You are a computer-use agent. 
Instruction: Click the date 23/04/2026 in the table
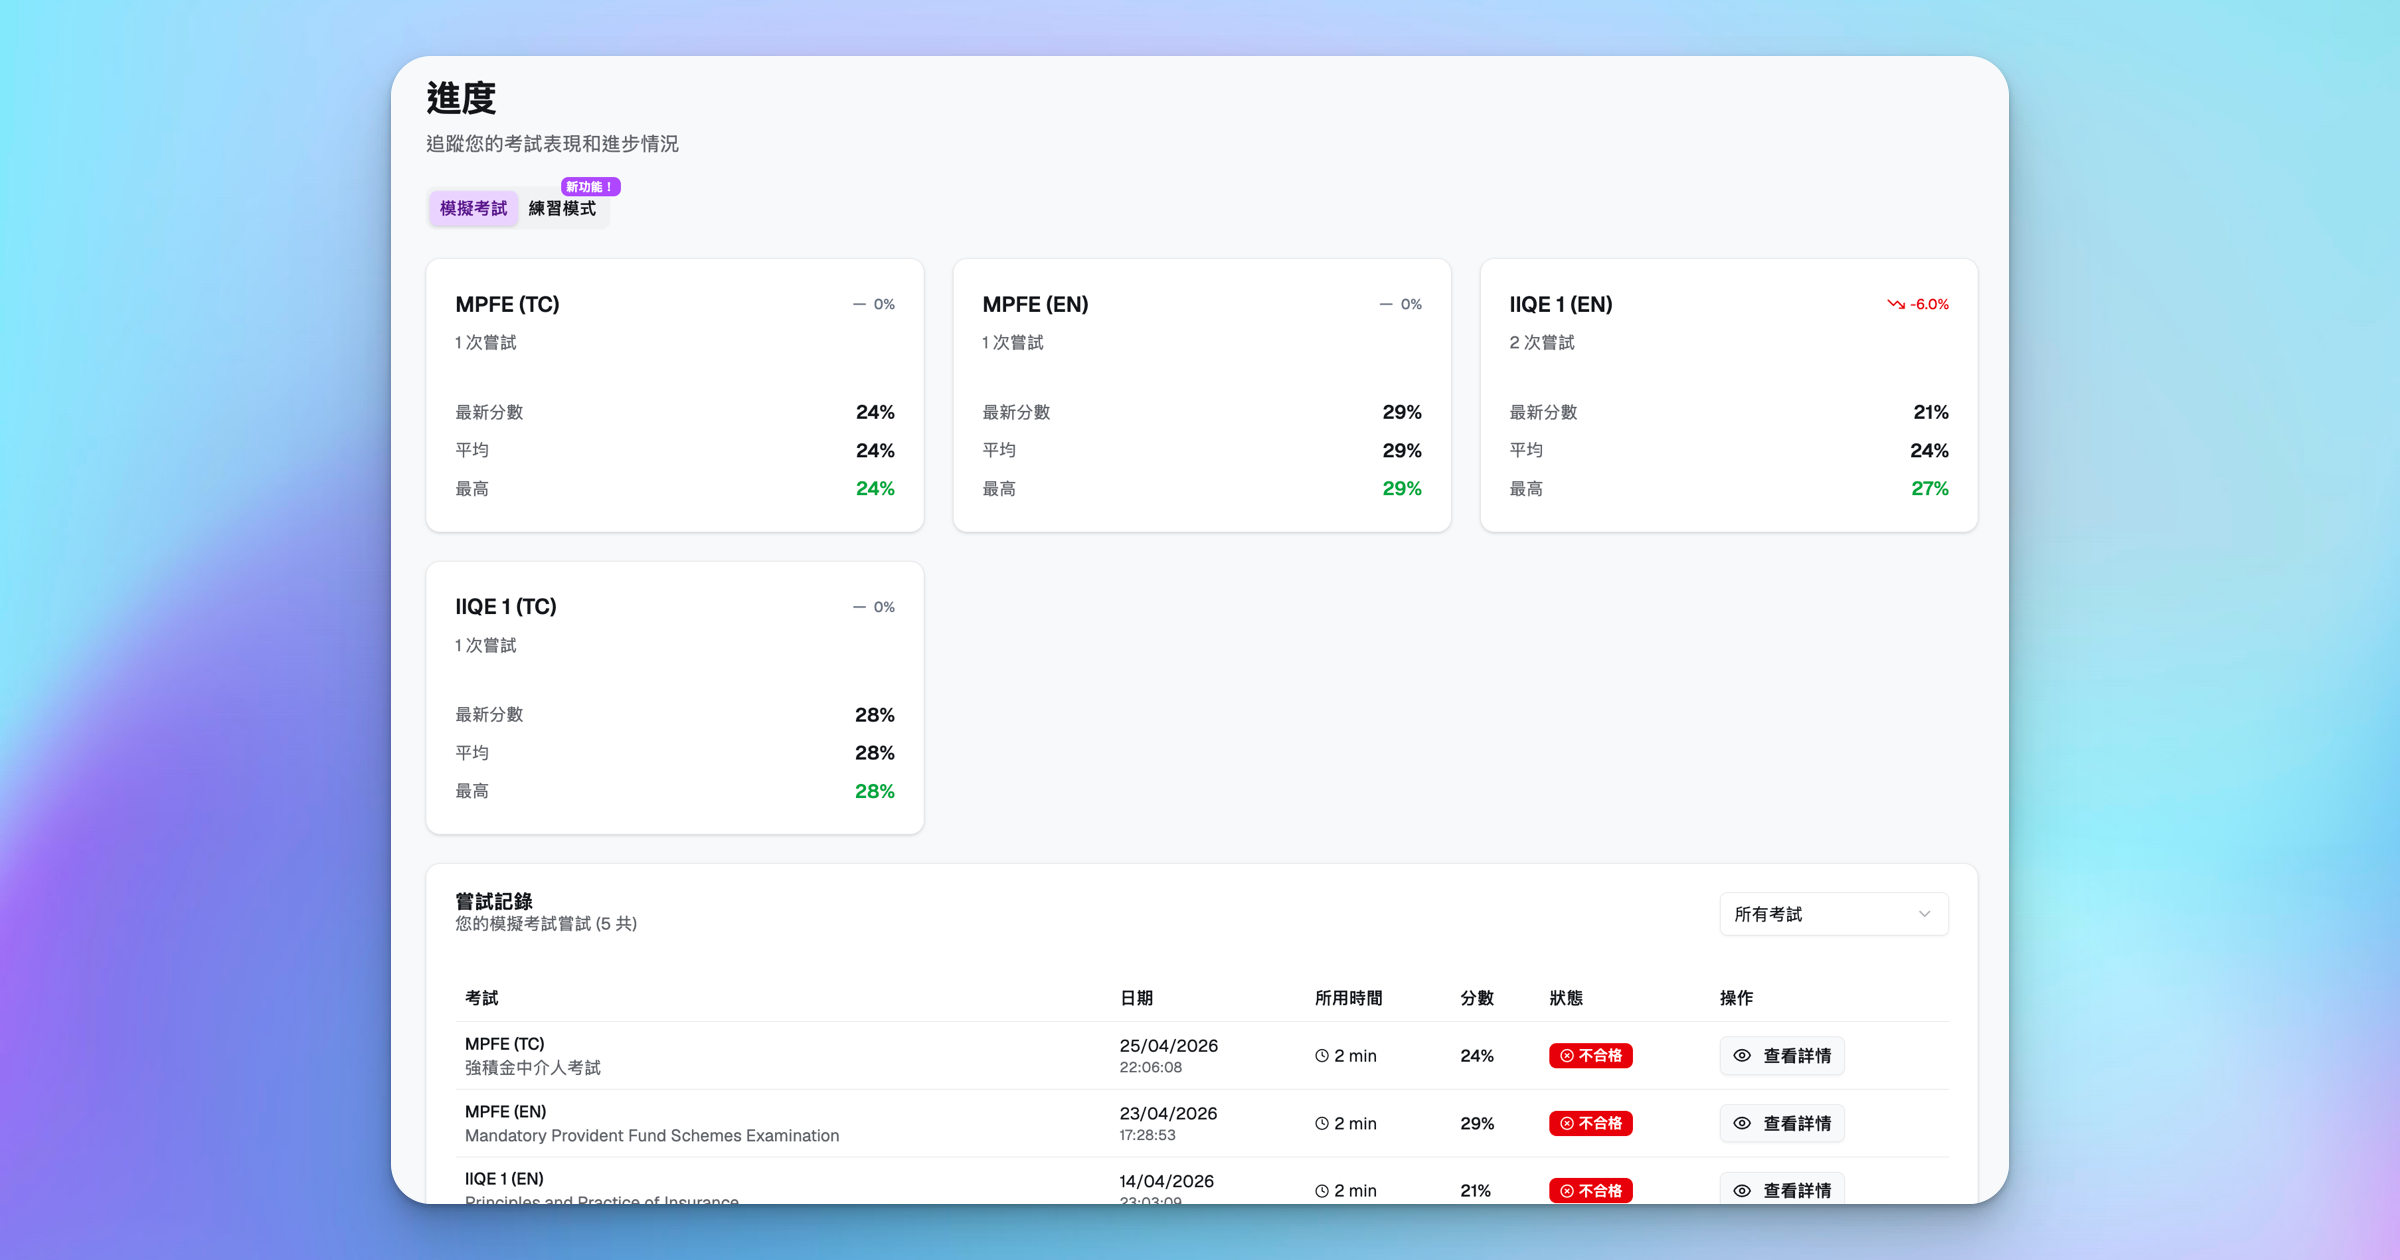click(1168, 1113)
